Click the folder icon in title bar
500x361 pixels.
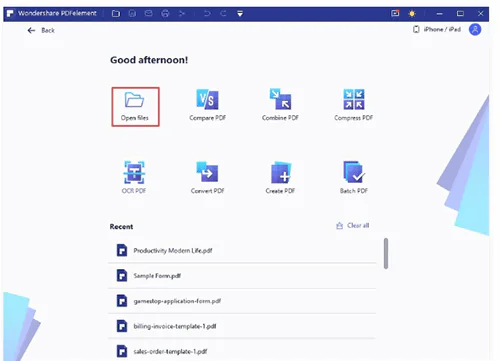[x=116, y=14]
